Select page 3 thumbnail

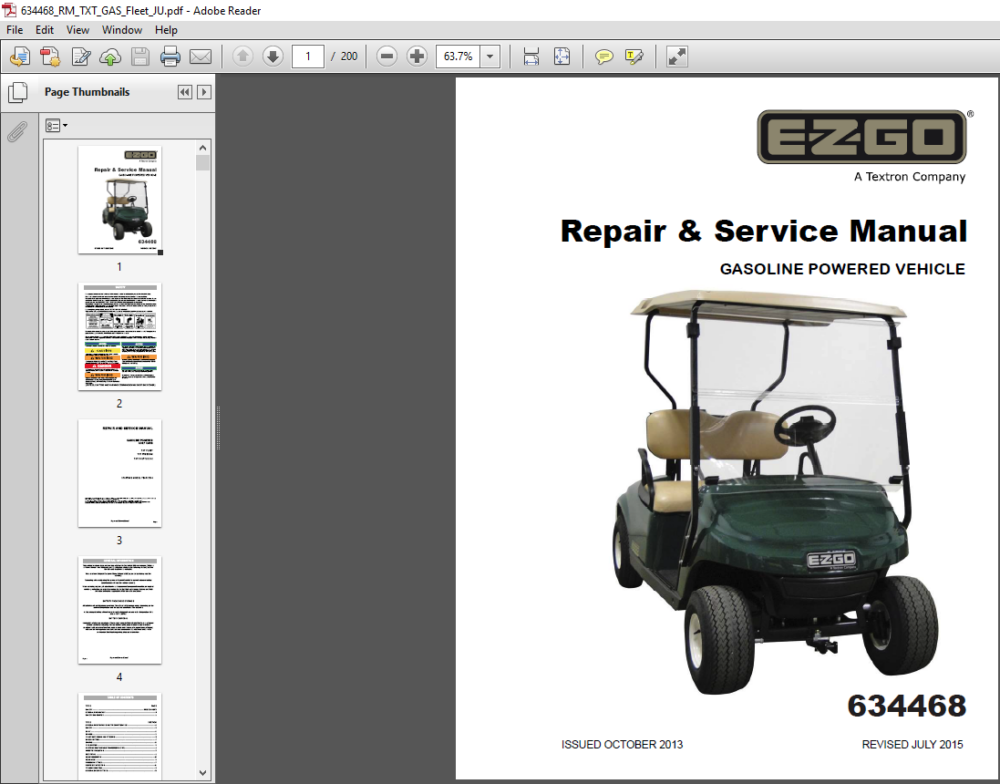pos(119,473)
